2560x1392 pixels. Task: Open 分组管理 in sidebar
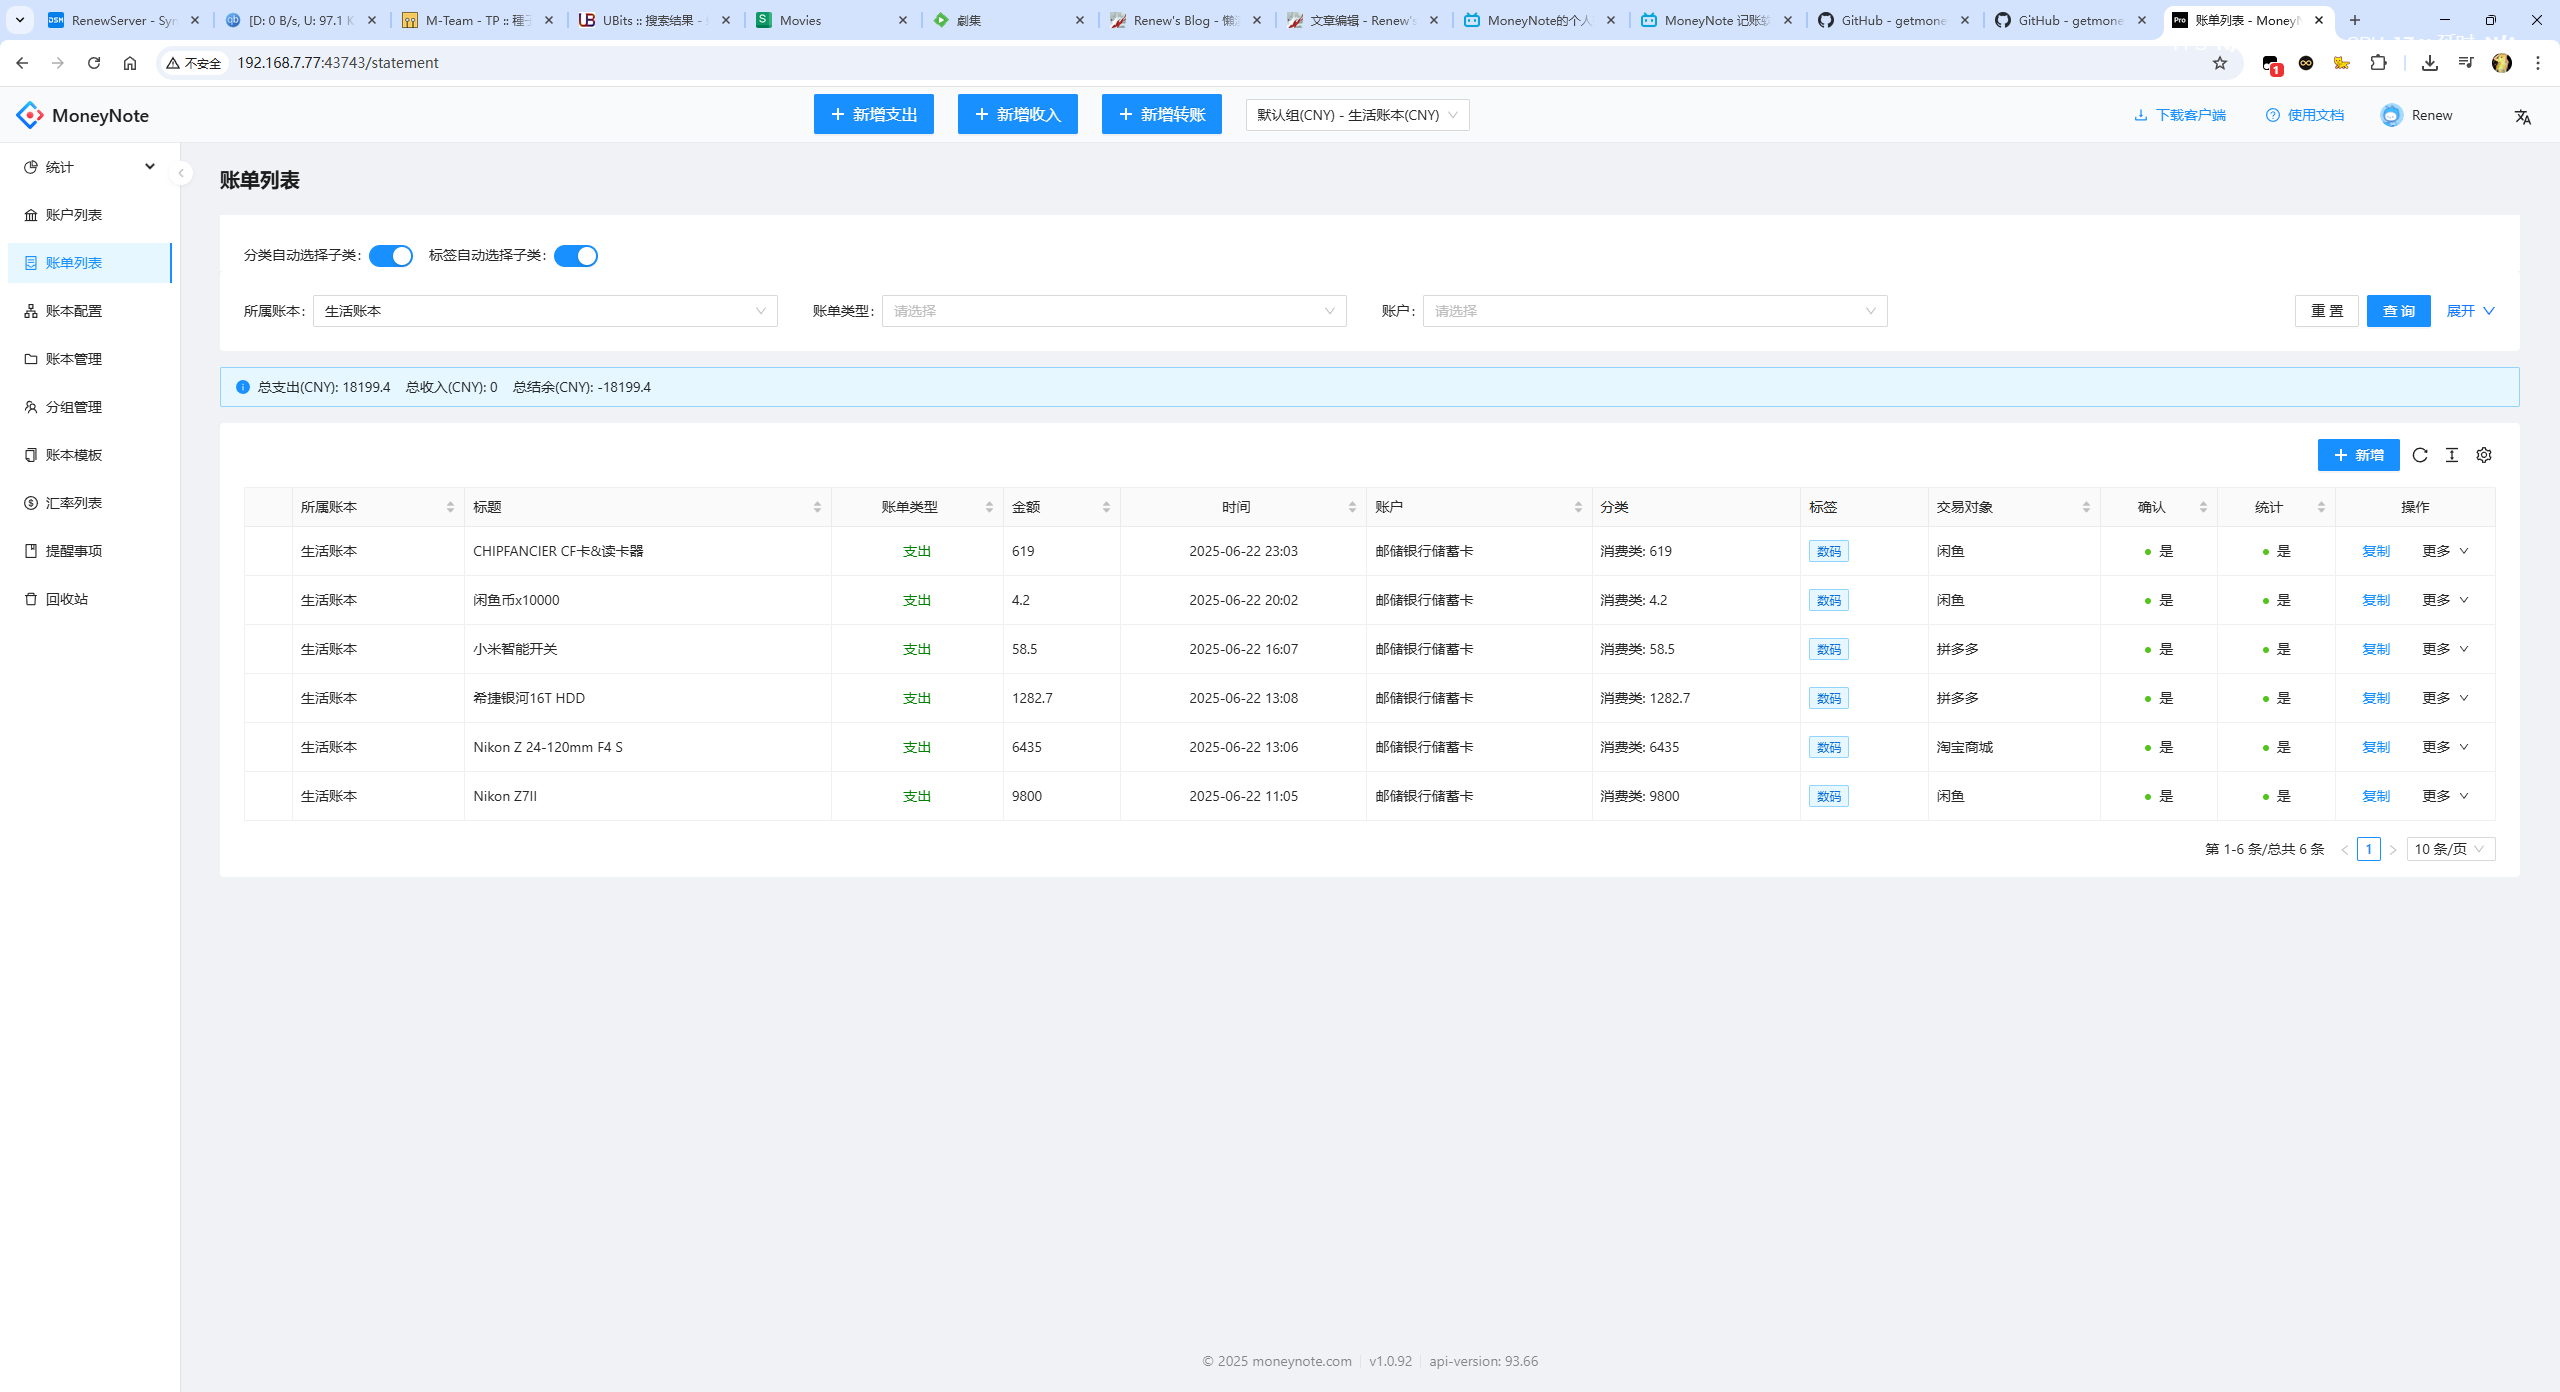pyautogui.click(x=90, y=407)
